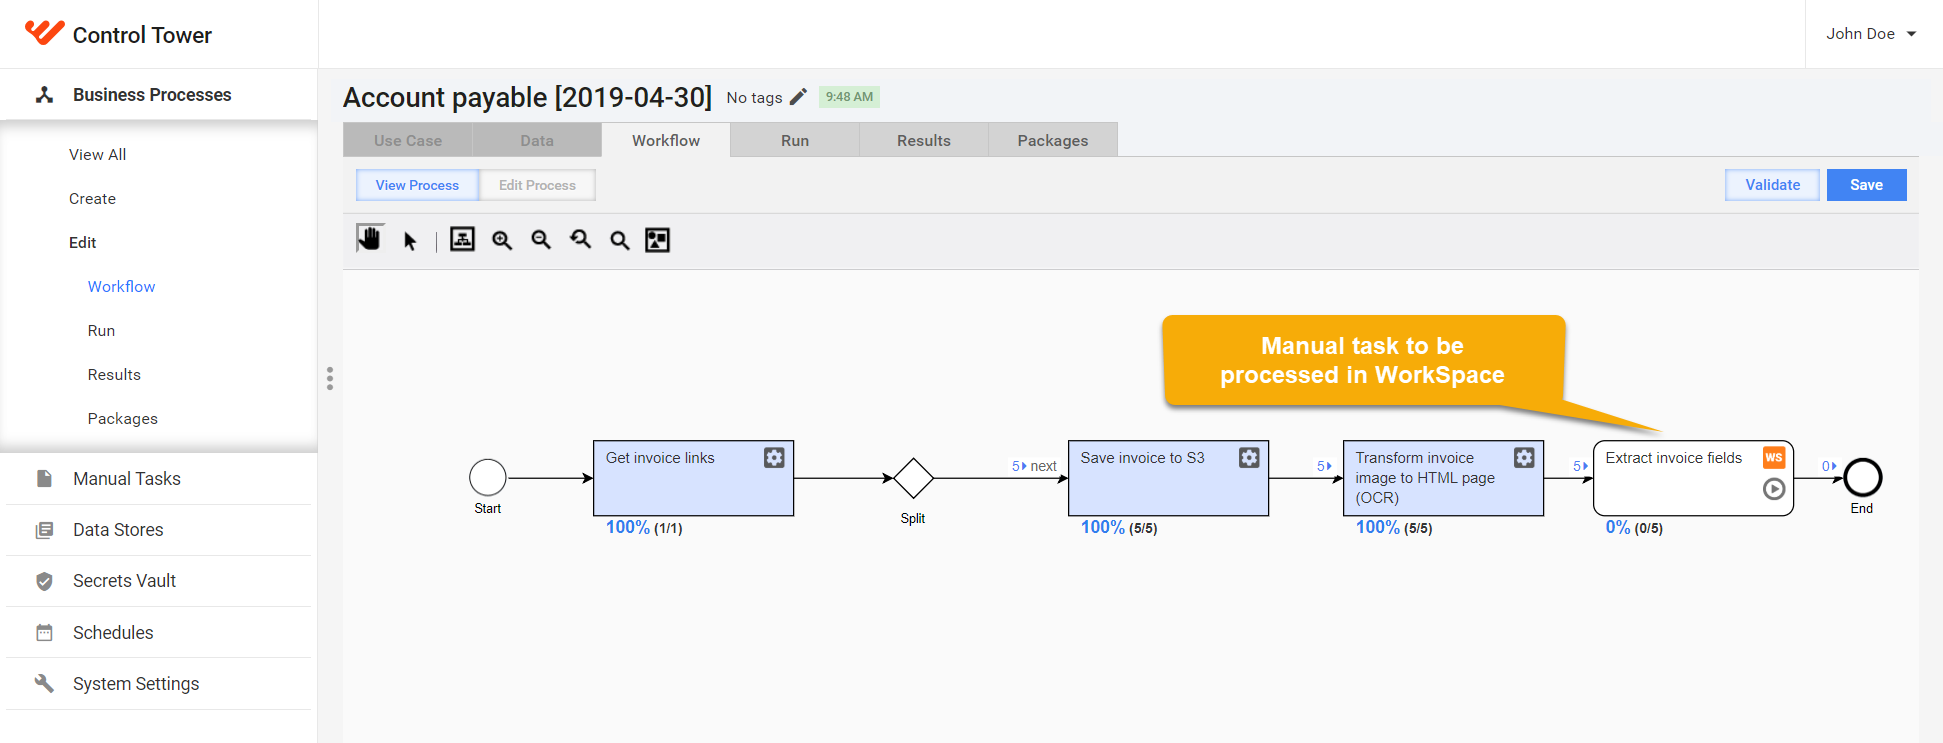Select Edit in sidebar
1943x743 pixels.
pyautogui.click(x=83, y=243)
